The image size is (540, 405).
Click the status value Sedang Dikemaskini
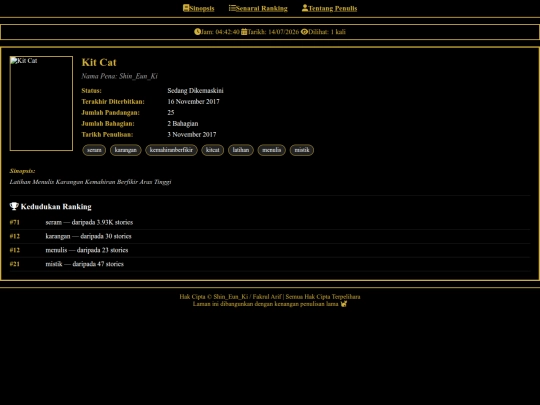pos(195,91)
